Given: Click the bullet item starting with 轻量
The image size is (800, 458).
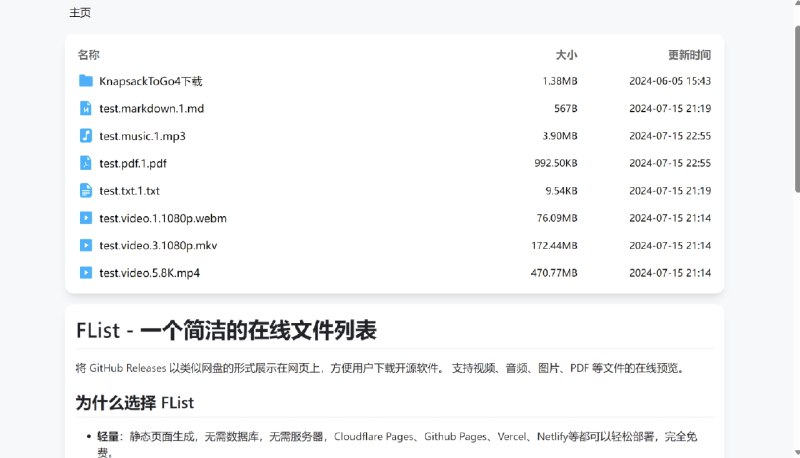Looking at the screenshot, I should 397,444.
